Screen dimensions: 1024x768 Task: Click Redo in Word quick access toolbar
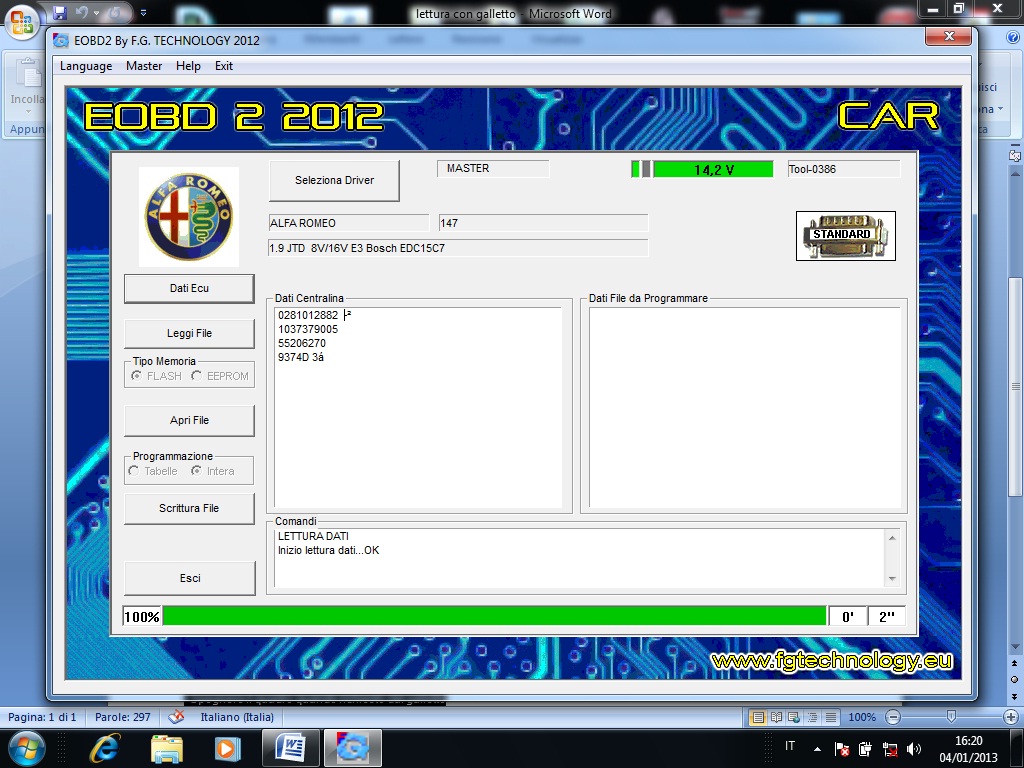click(x=114, y=12)
